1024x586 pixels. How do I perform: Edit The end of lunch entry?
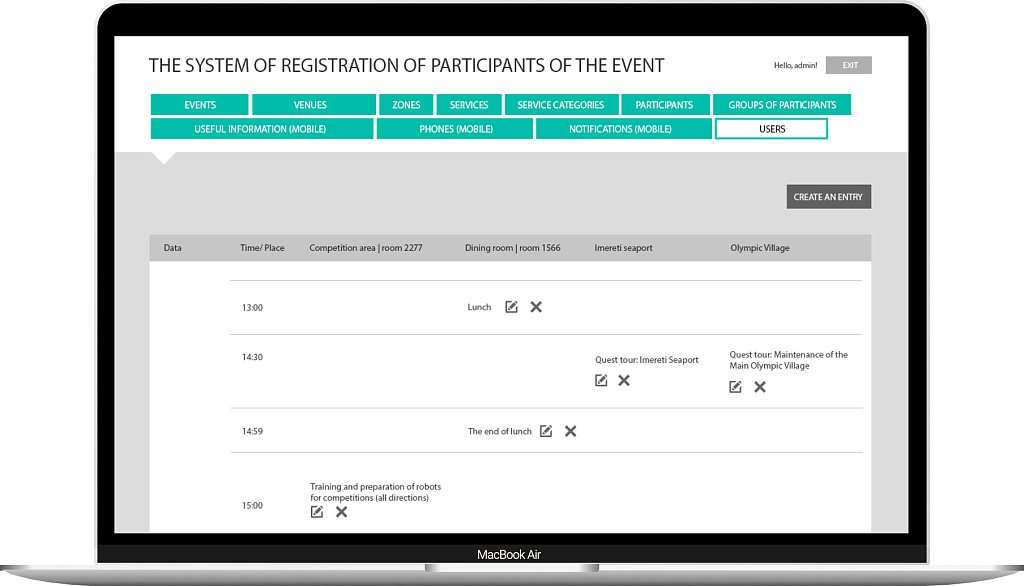coord(547,431)
